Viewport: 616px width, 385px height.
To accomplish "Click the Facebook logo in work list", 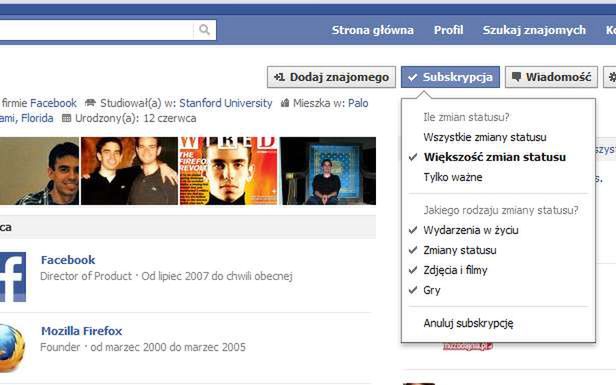I will [13, 277].
